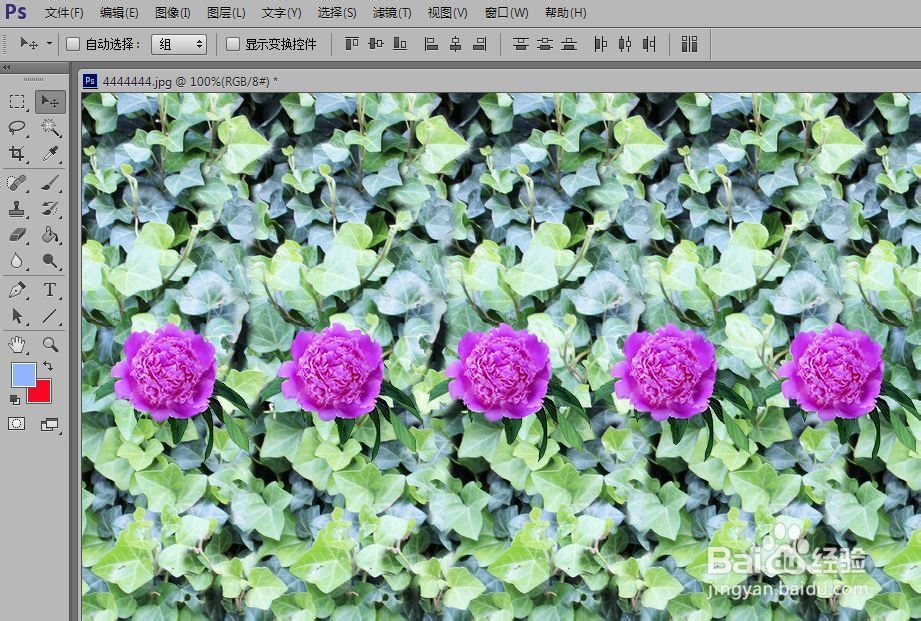Distribute left edges in options bar
921x621 pixels.
600,43
